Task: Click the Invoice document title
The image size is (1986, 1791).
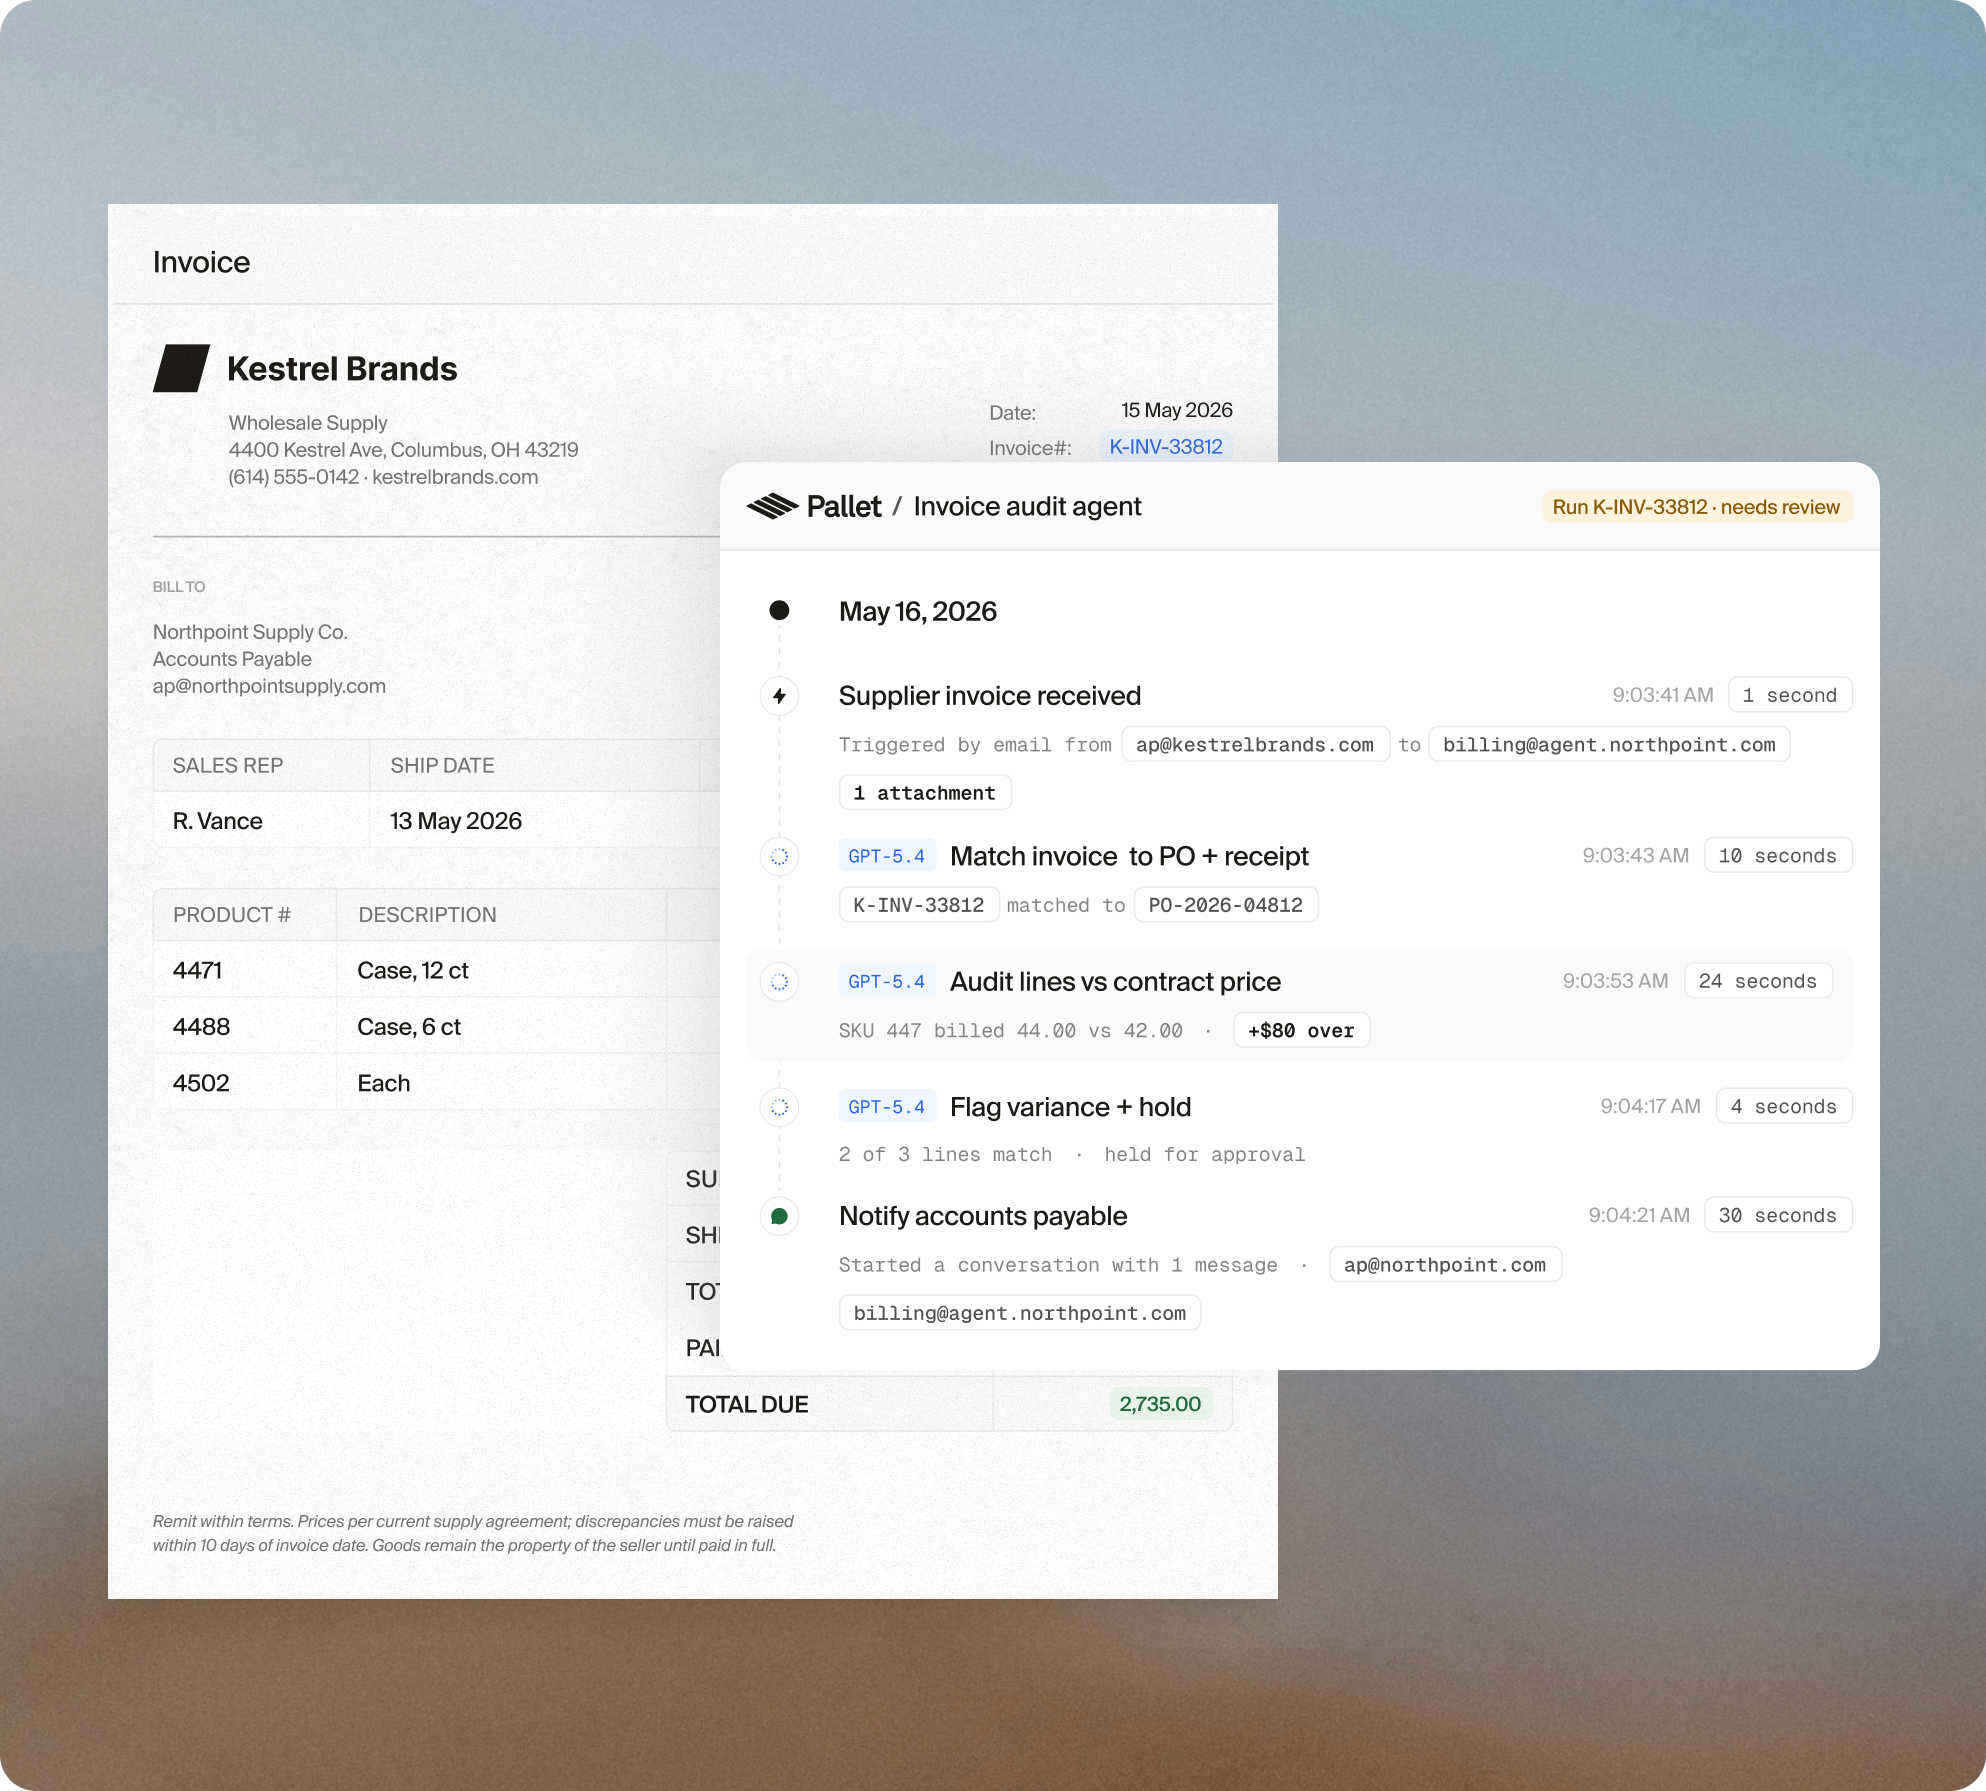Action: coord(201,262)
